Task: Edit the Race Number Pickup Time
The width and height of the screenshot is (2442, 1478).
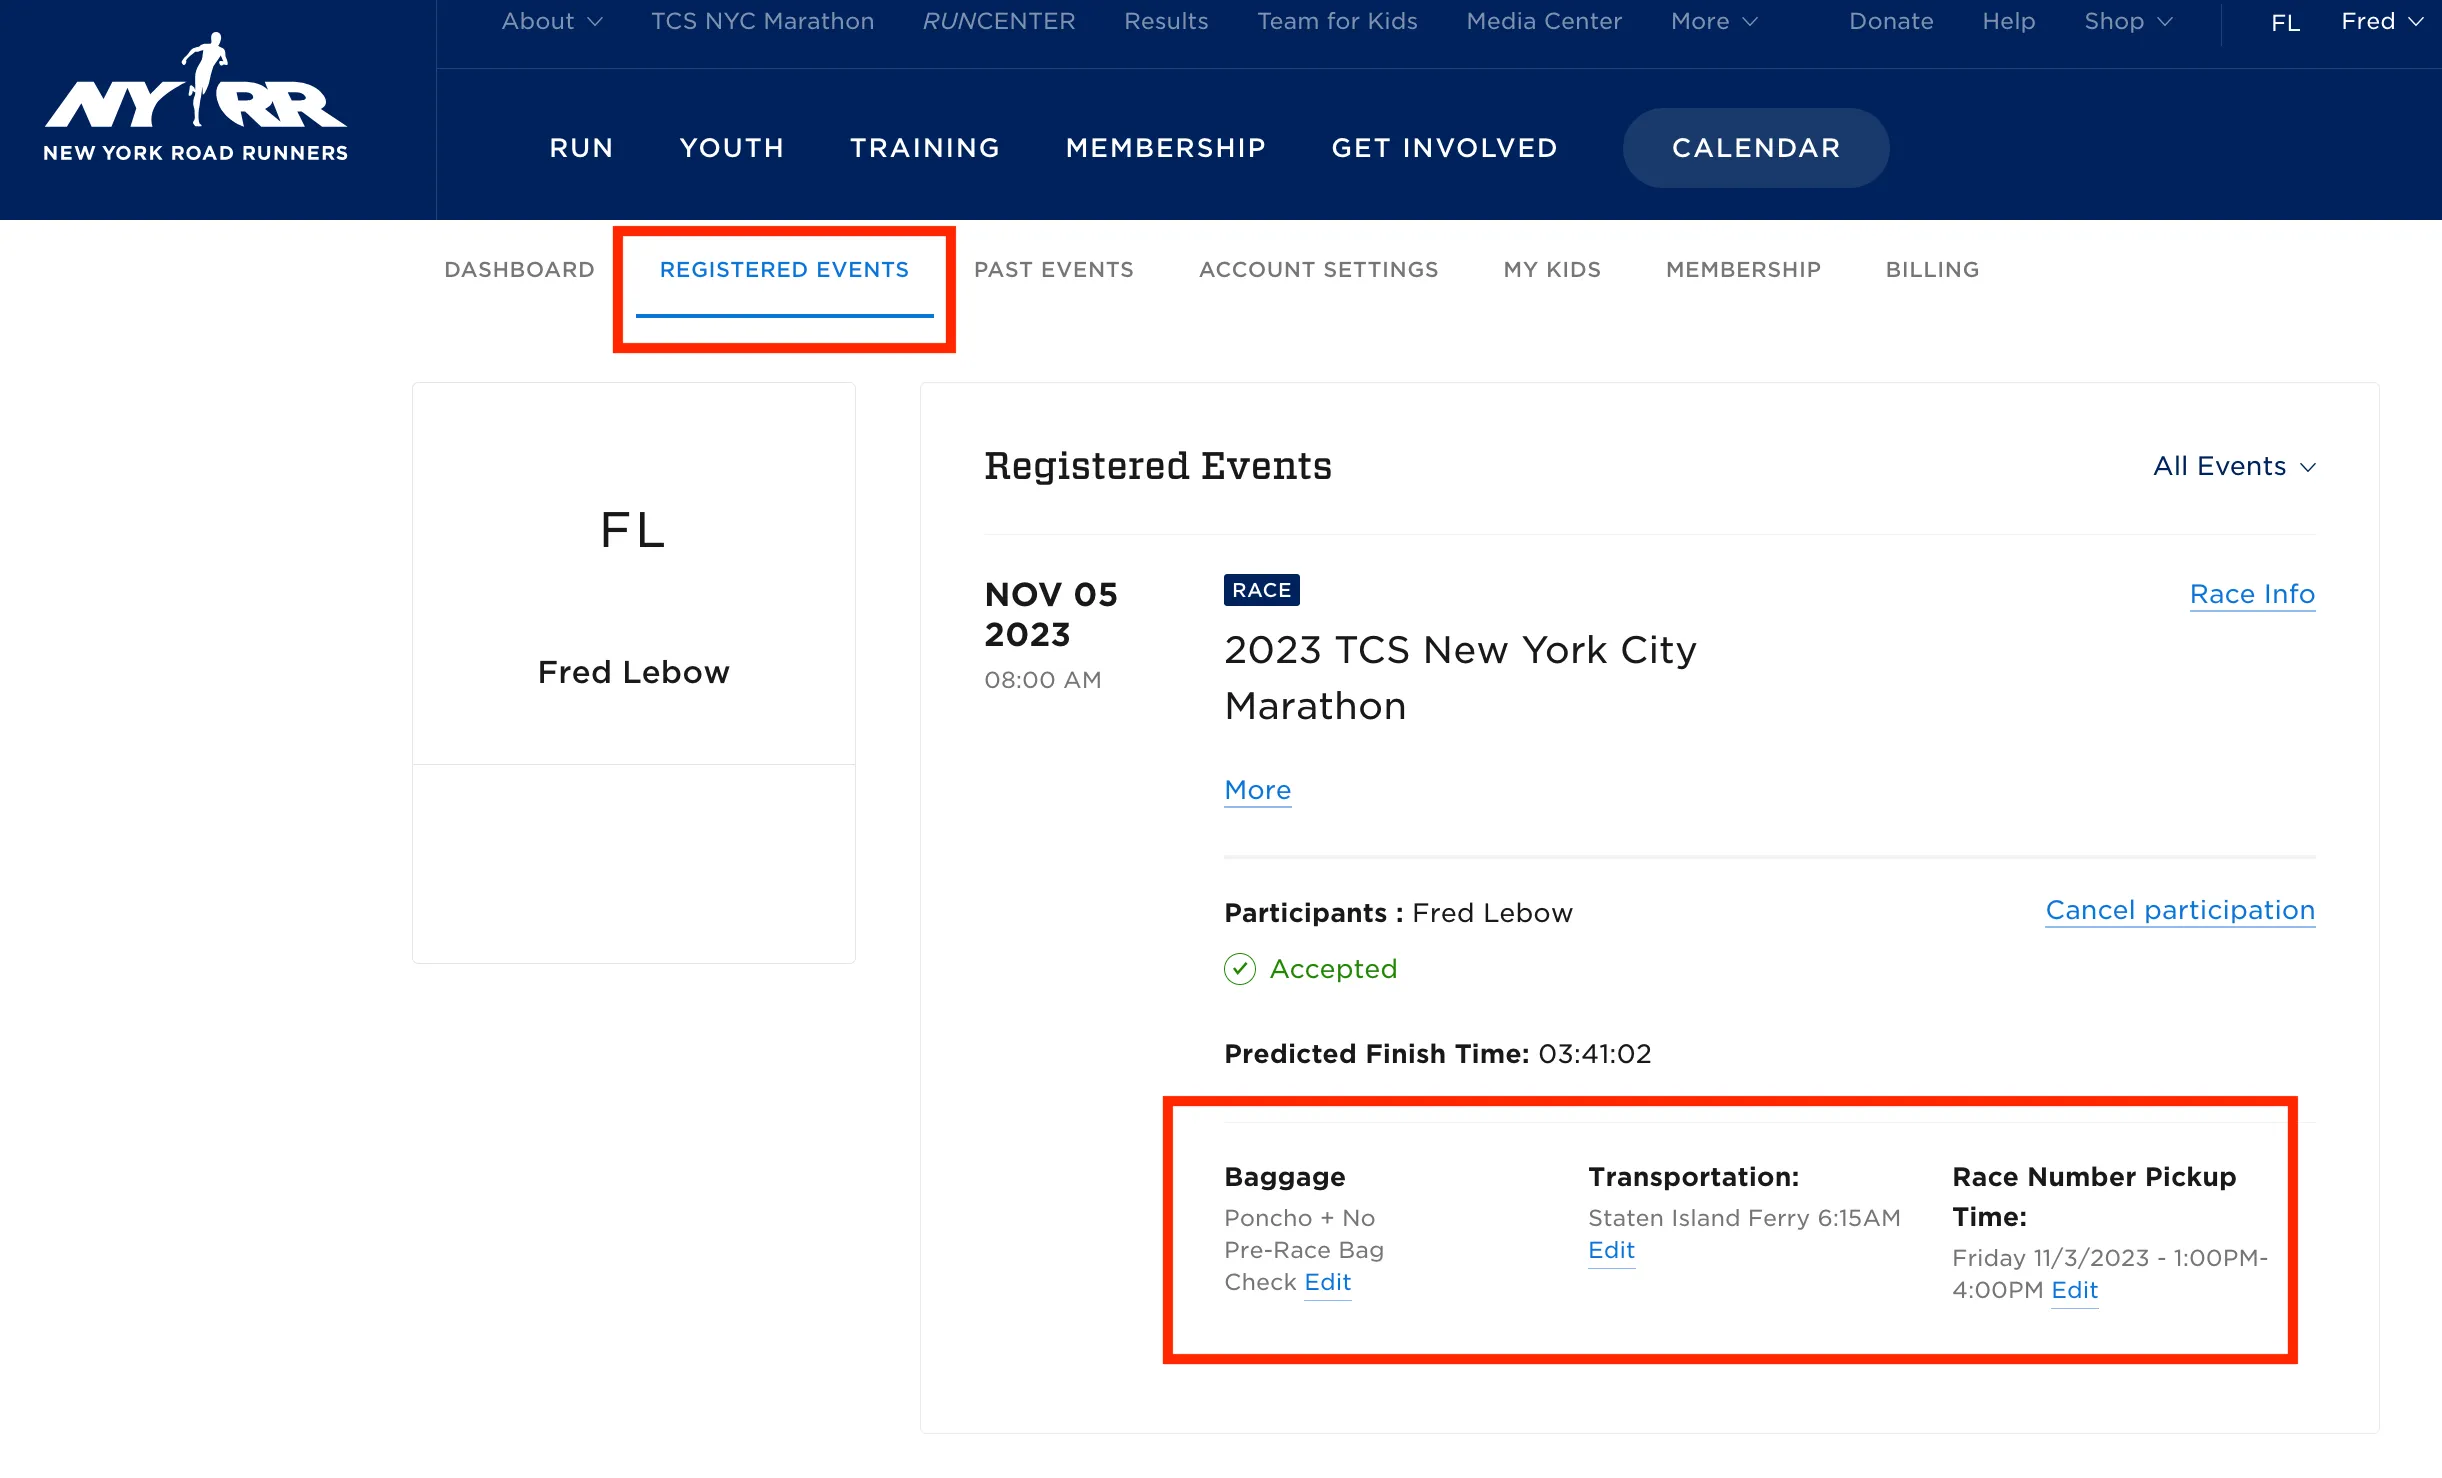Action: 2074,1290
